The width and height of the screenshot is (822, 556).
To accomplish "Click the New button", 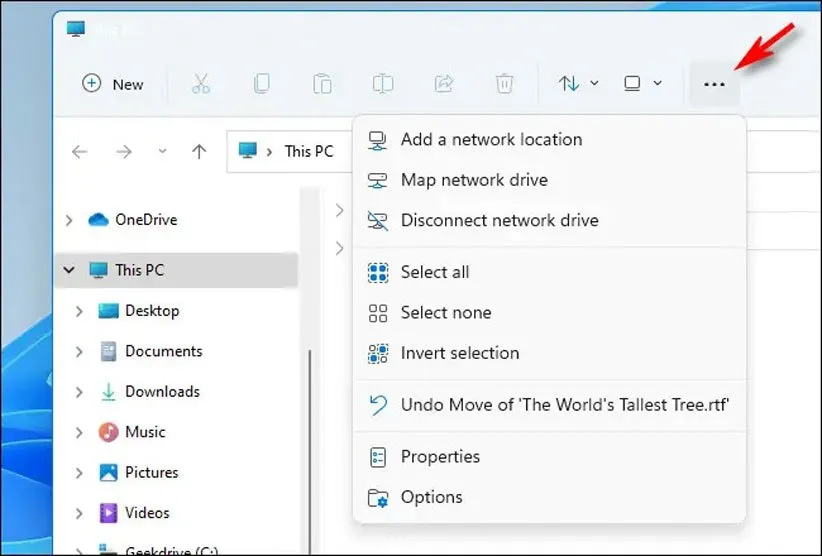I will [x=113, y=84].
